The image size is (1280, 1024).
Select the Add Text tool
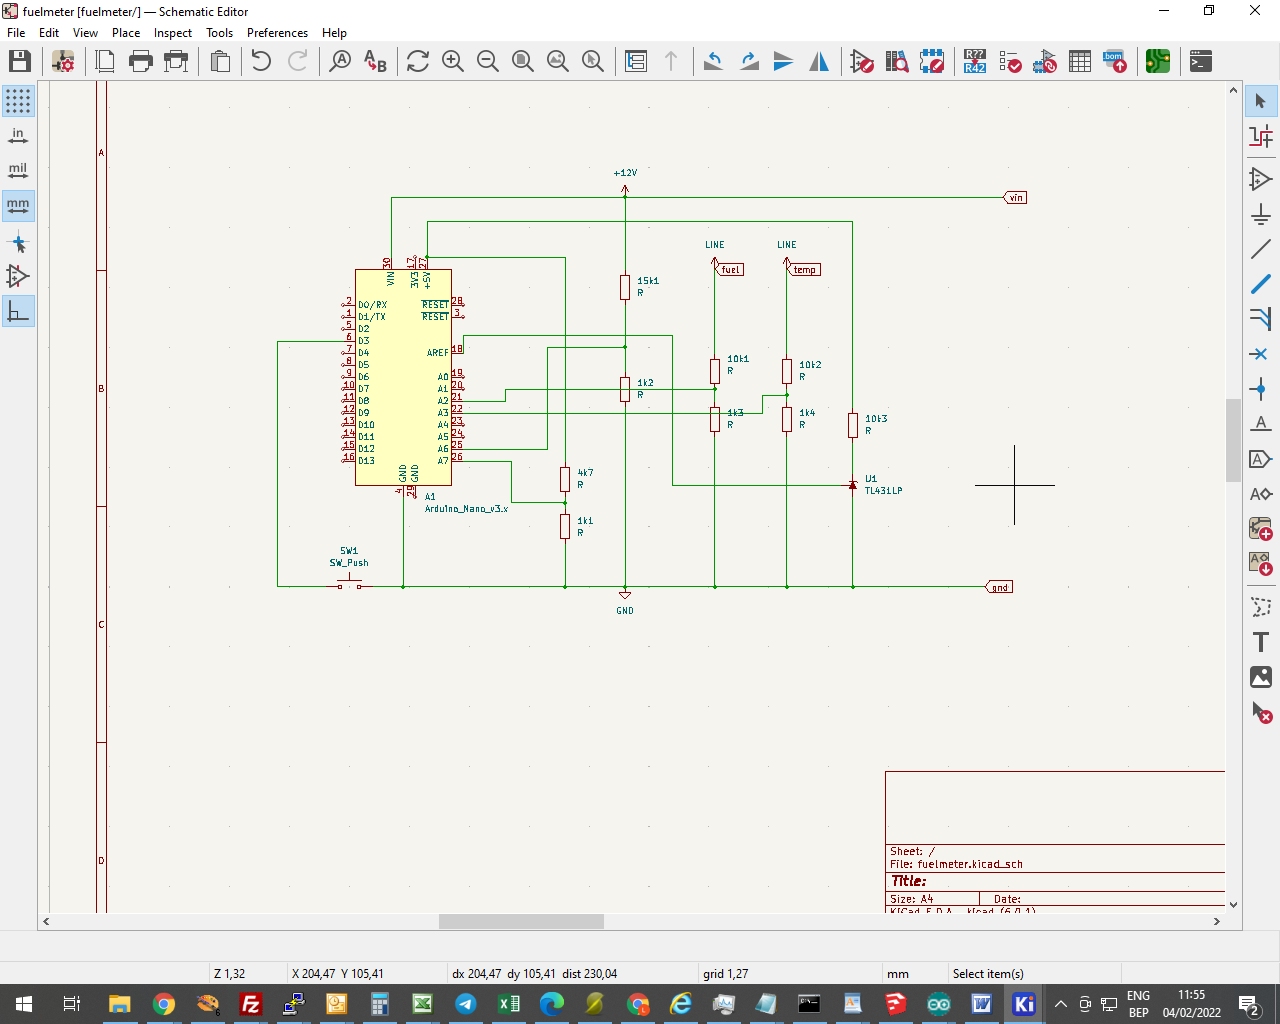pos(1261,642)
